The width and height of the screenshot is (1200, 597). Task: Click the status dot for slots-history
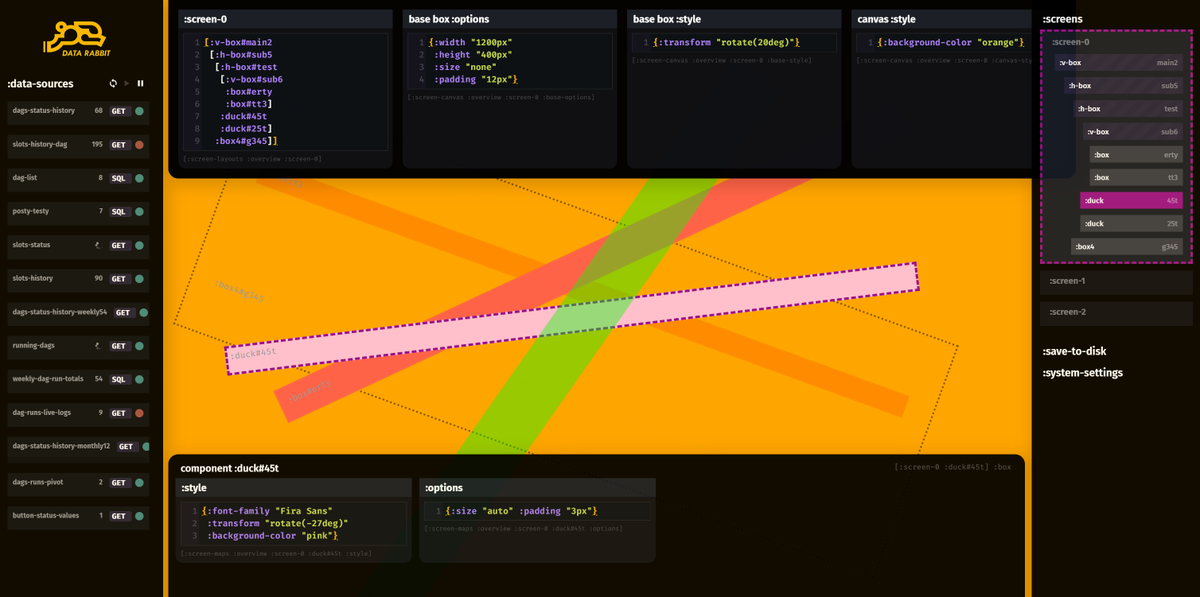coord(139,279)
